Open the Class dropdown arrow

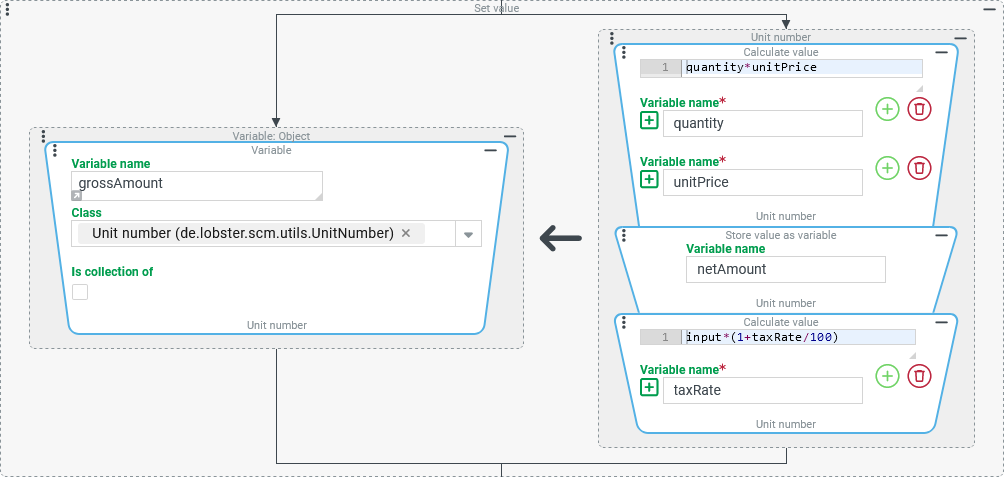(468, 234)
